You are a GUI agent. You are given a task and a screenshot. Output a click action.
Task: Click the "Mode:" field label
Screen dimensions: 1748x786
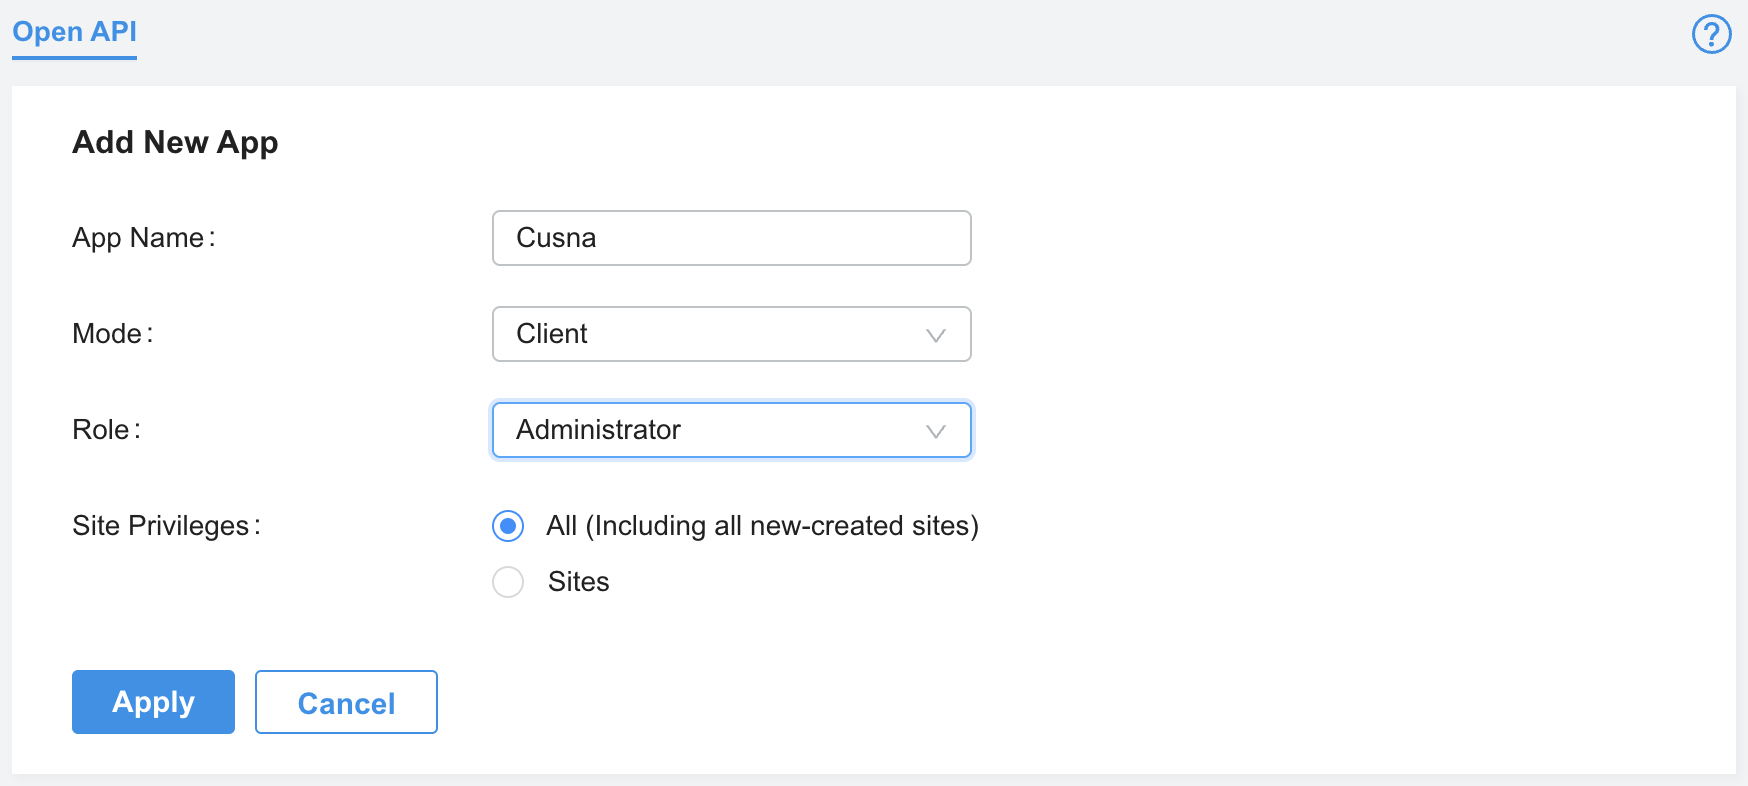point(112,334)
